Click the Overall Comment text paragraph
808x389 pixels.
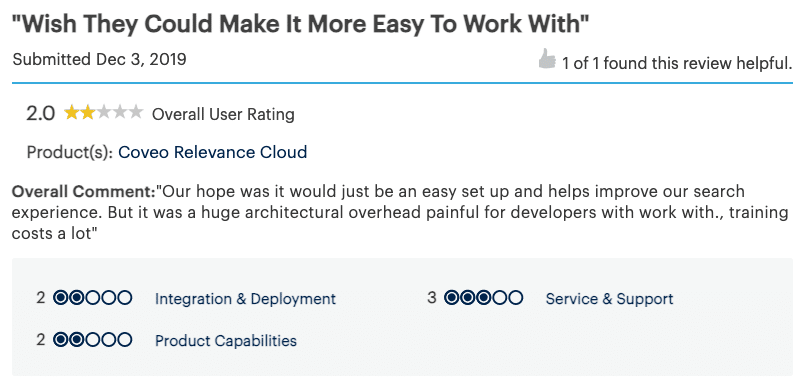[400, 212]
